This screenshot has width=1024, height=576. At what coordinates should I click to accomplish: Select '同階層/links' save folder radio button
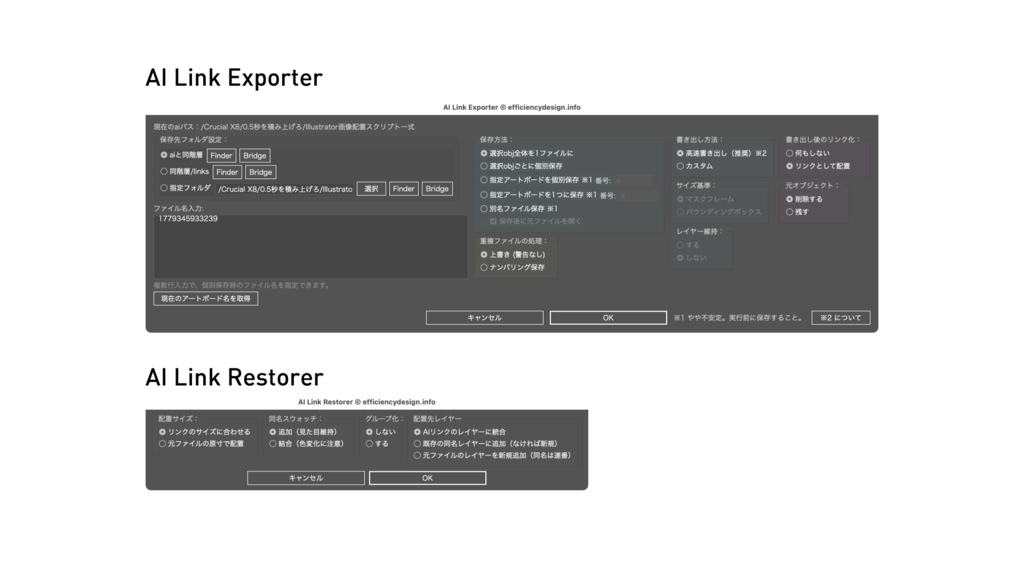click(164, 172)
